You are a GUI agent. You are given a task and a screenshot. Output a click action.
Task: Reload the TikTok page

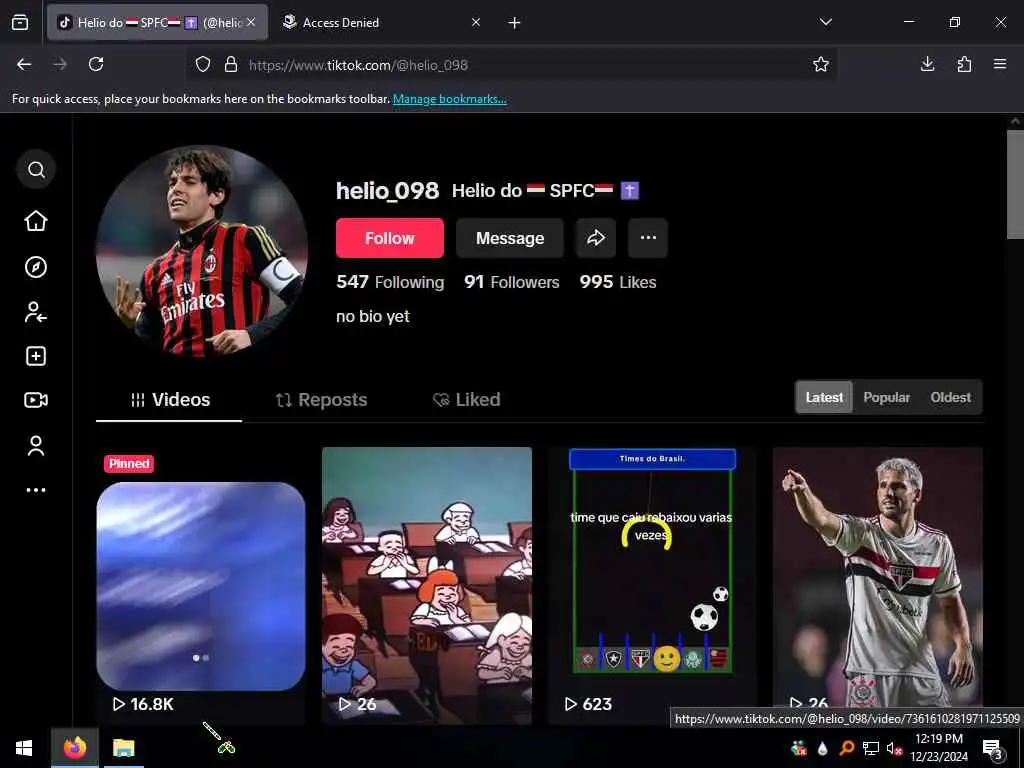pyautogui.click(x=96, y=64)
